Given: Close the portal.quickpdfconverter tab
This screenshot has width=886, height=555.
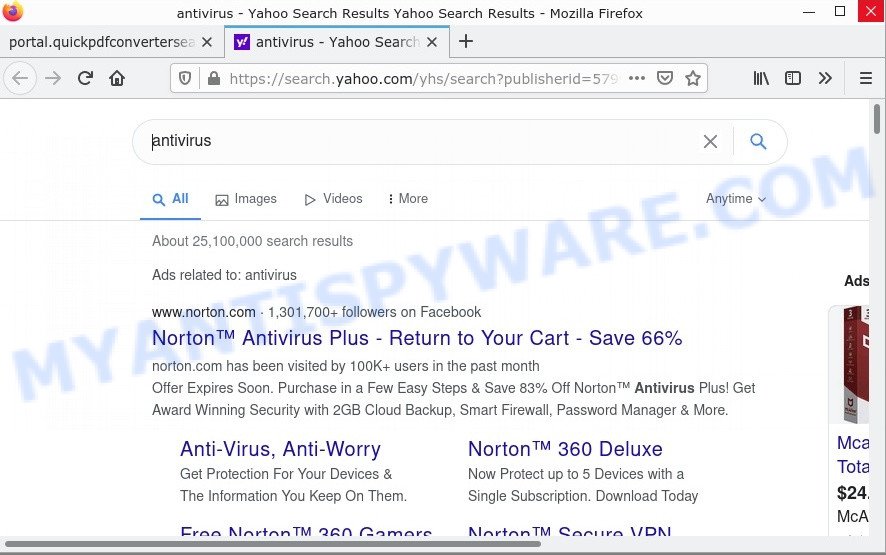Looking at the screenshot, I should 207,42.
